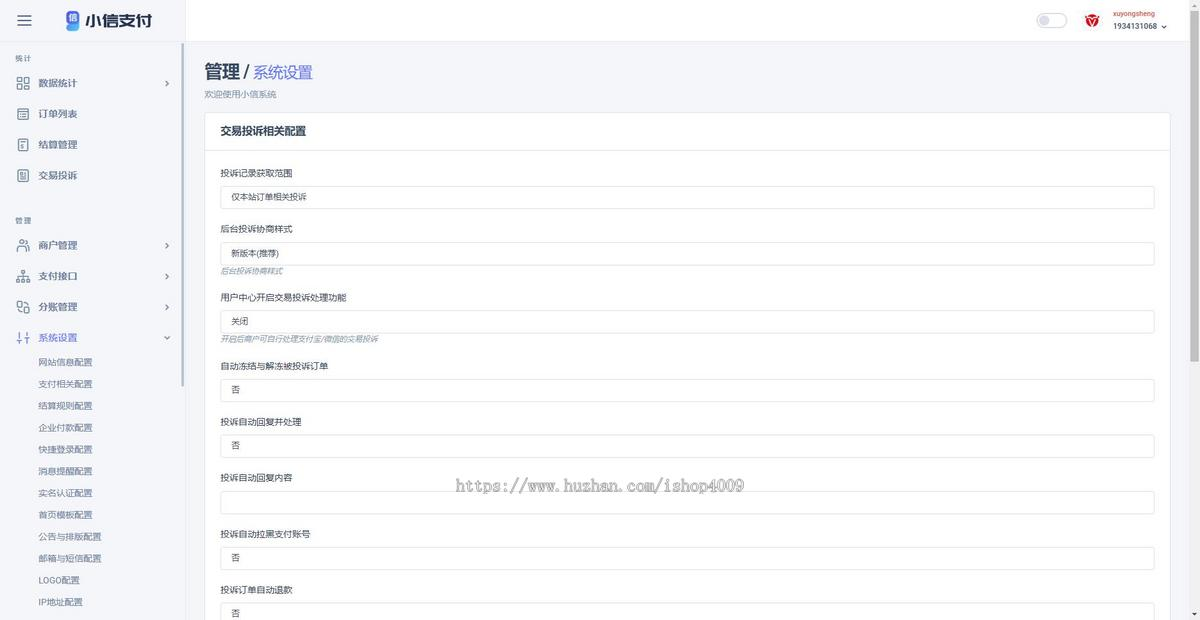
Task: Open 系统设置 menu item
Action: click(x=58, y=338)
